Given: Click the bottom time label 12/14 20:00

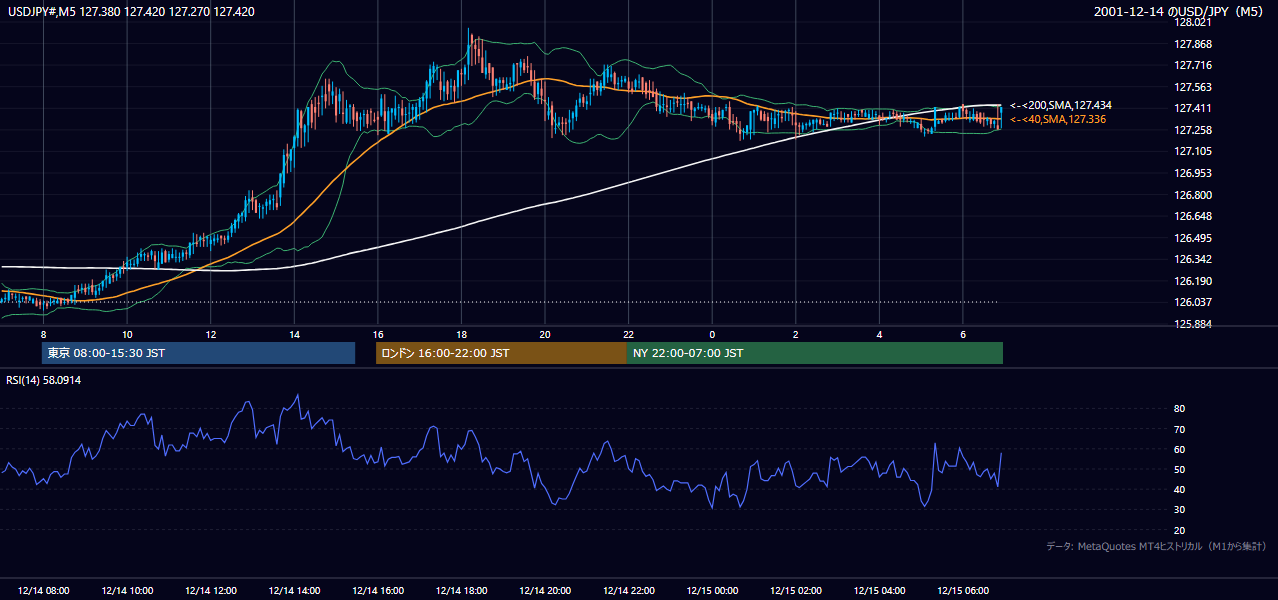Looking at the screenshot, I should click(x=545, y=591).
